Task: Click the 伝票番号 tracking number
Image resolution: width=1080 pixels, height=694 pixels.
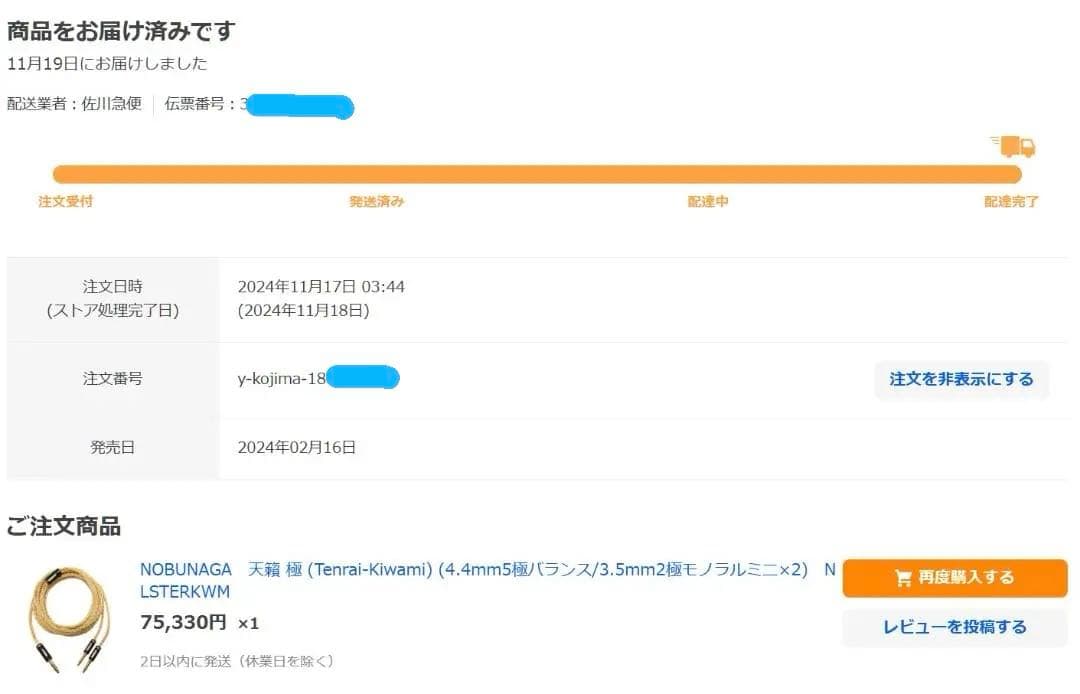Action: coord(296,104)
